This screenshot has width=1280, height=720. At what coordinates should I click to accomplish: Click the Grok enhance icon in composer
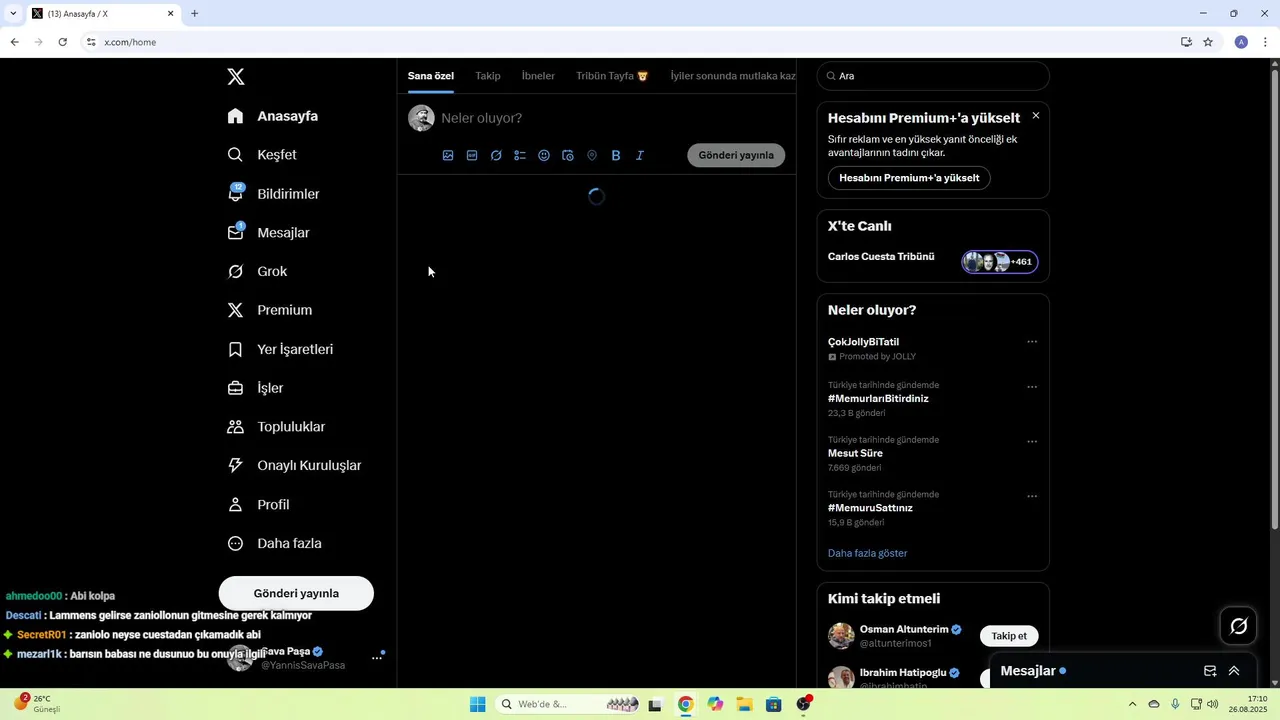click(x=496, y=156)
